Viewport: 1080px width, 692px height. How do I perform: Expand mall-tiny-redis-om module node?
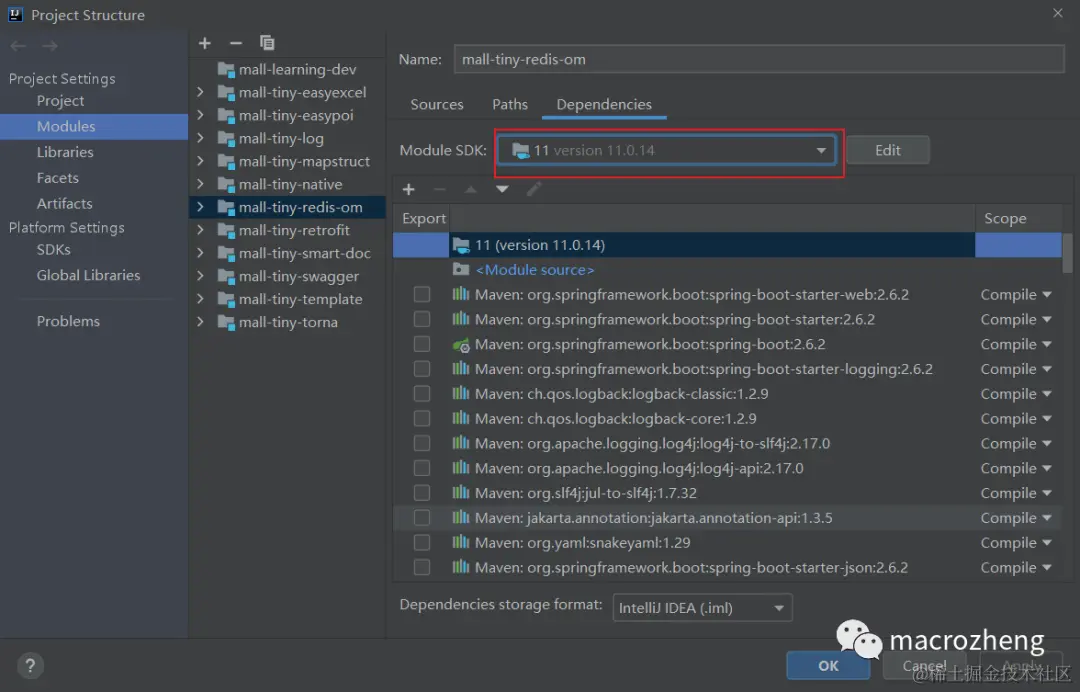(x=200, y=207)
